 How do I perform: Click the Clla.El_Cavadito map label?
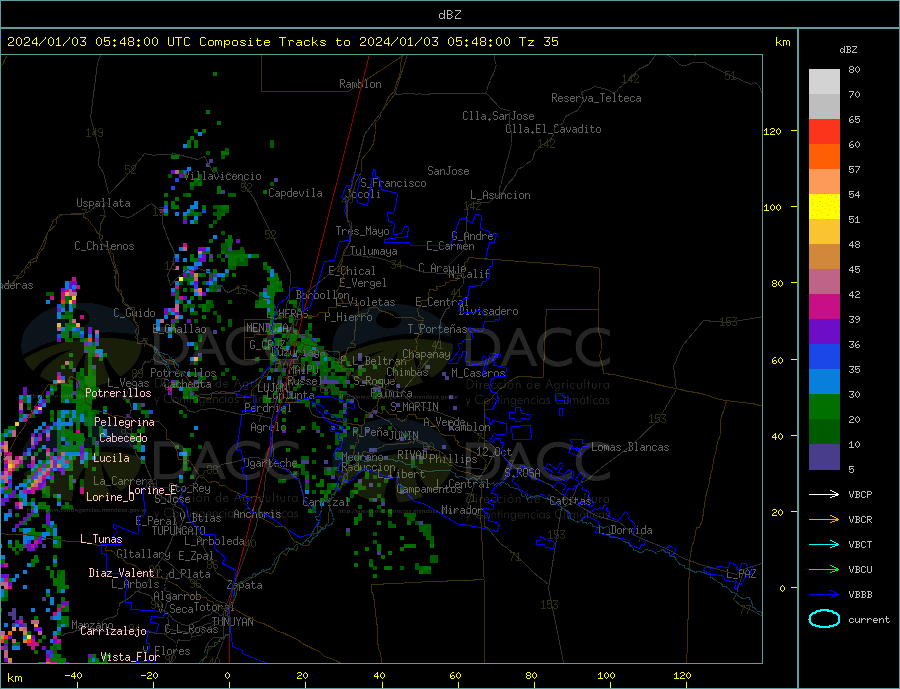pyautogui.click(x=553, y=129)
